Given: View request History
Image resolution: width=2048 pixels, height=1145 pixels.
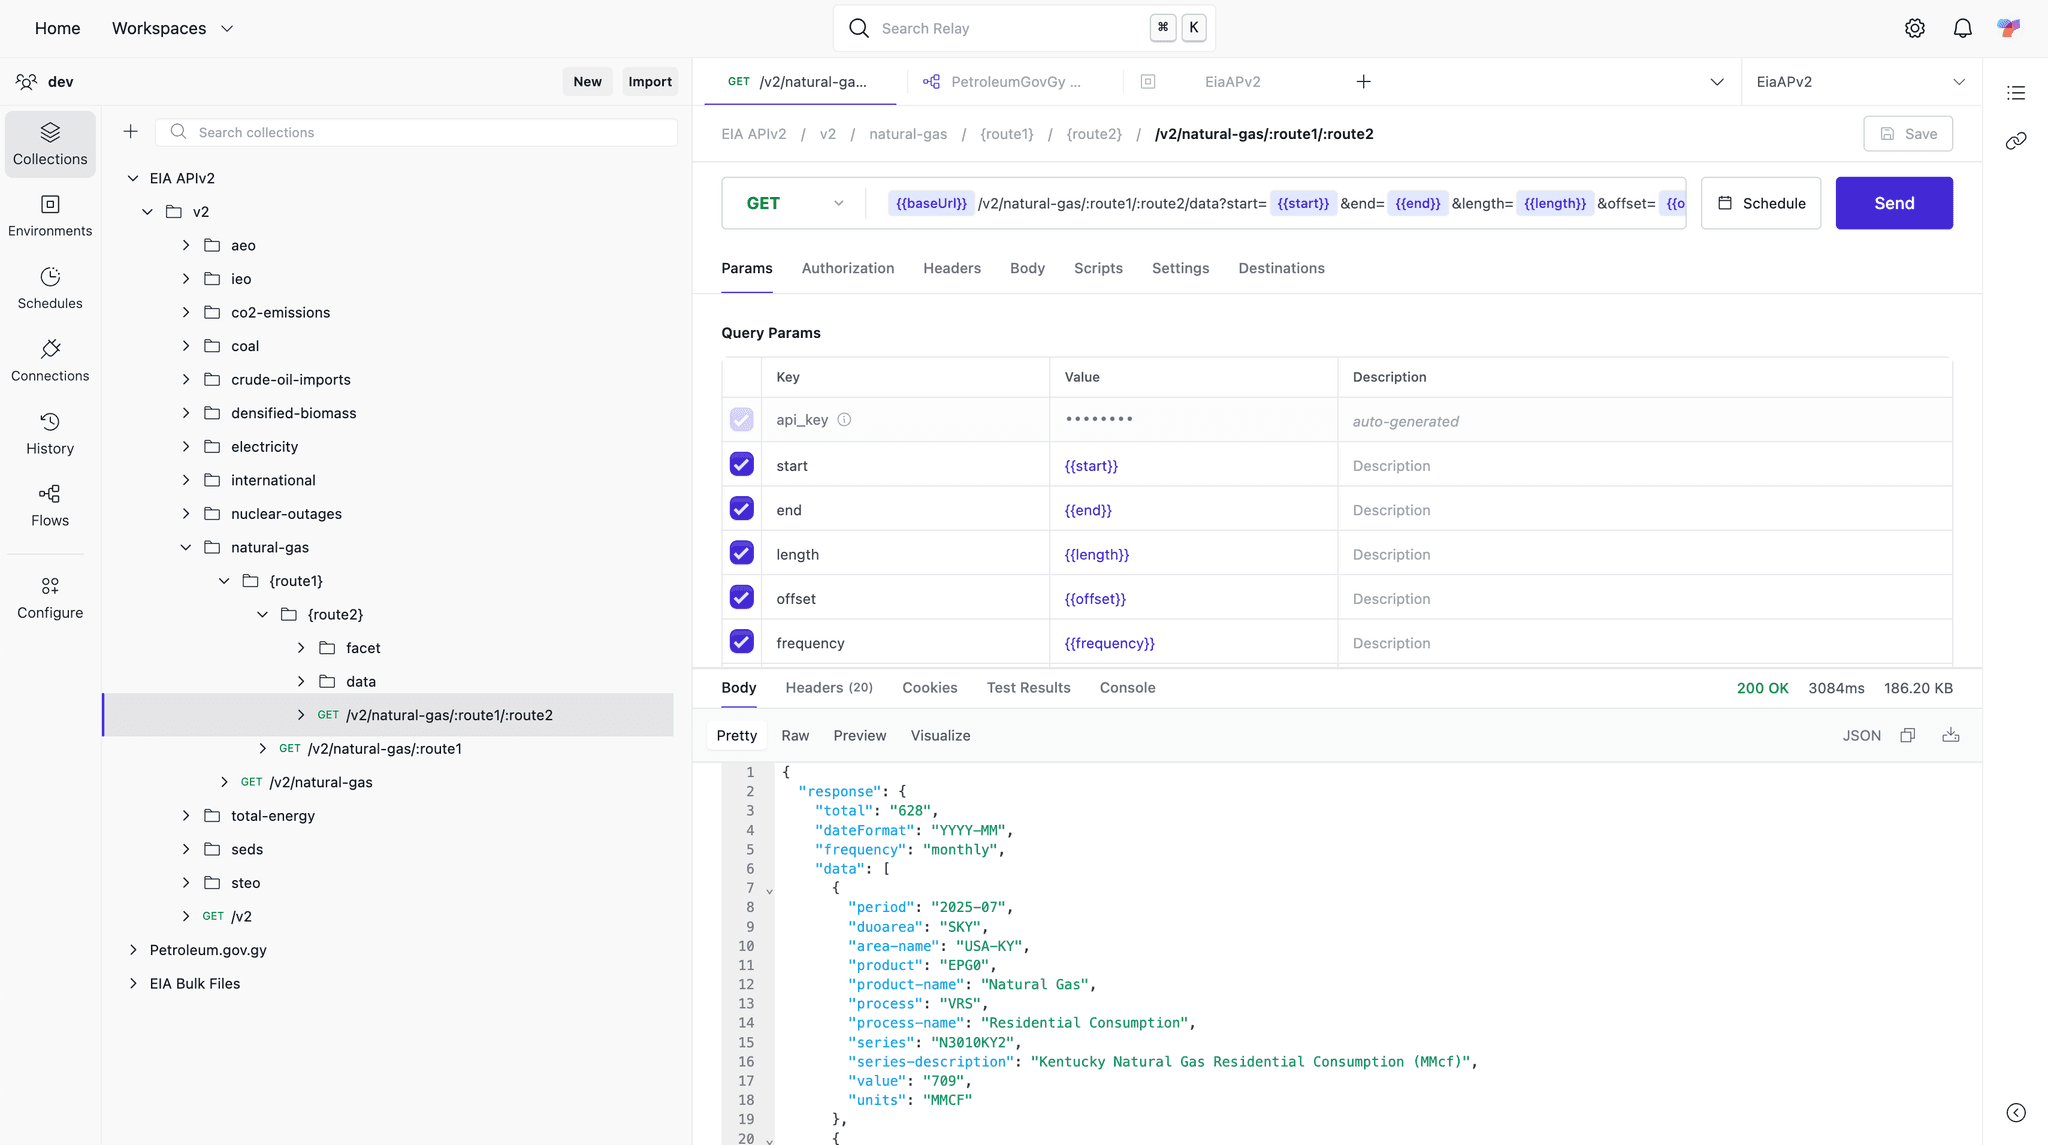Looking at the screenshot, I should [x=50, y=432].
